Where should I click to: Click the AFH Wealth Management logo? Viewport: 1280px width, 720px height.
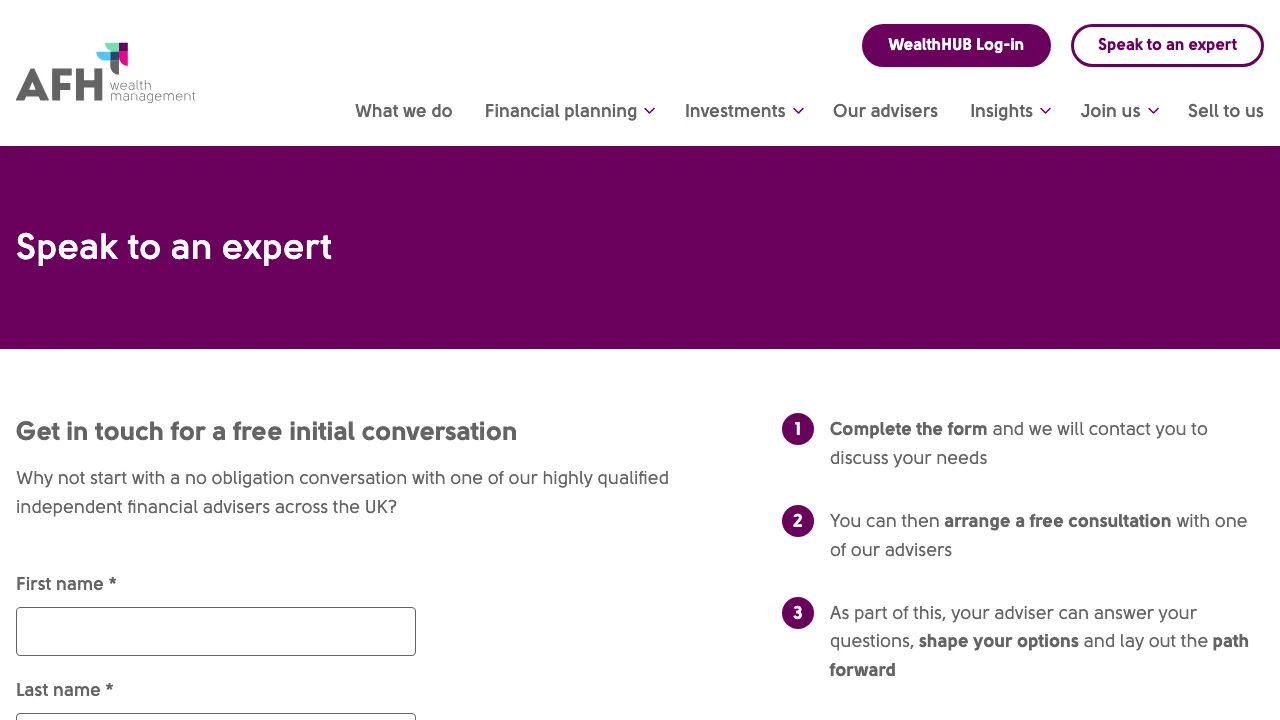click(x=105, y=70)
